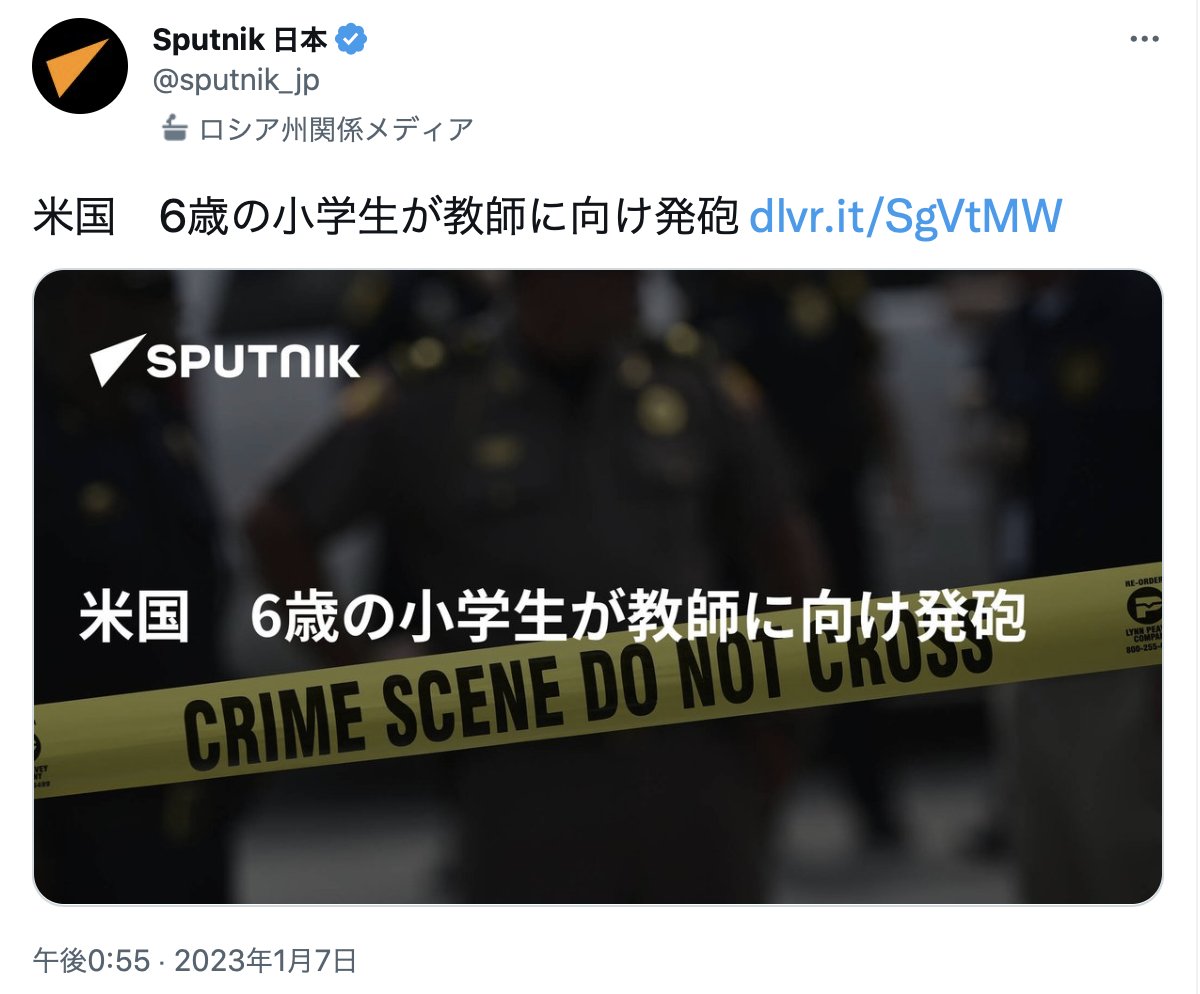The image size is (1200, 994).
Task: Open the three-dot more options menu
Action: coord(1144,39)
